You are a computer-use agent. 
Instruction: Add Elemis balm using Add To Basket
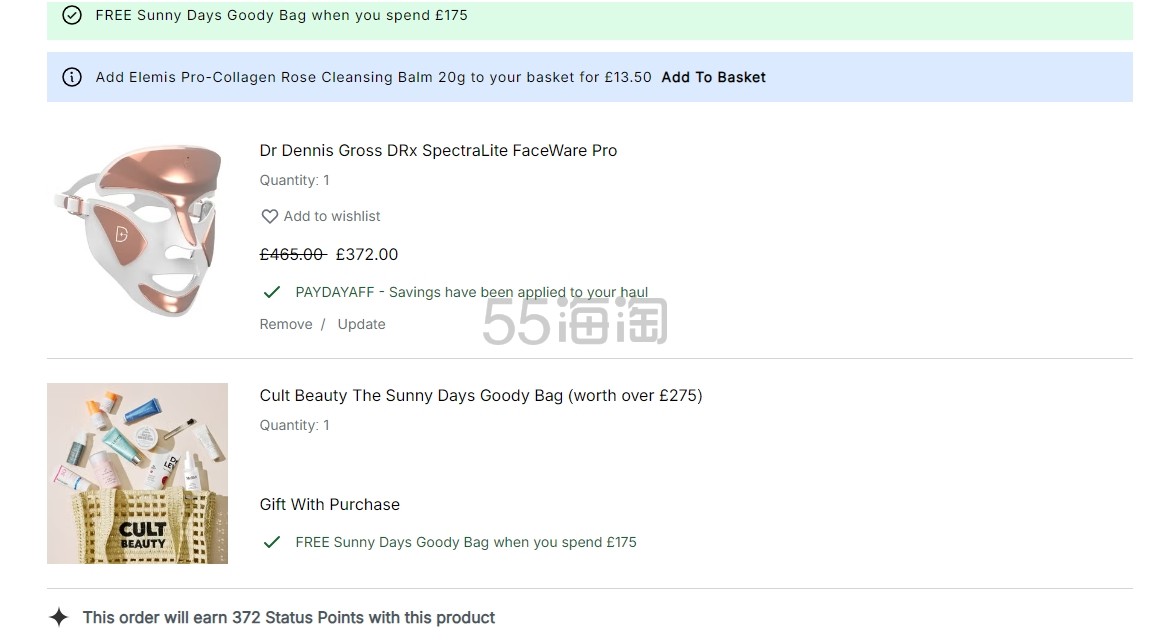(714, 77)
